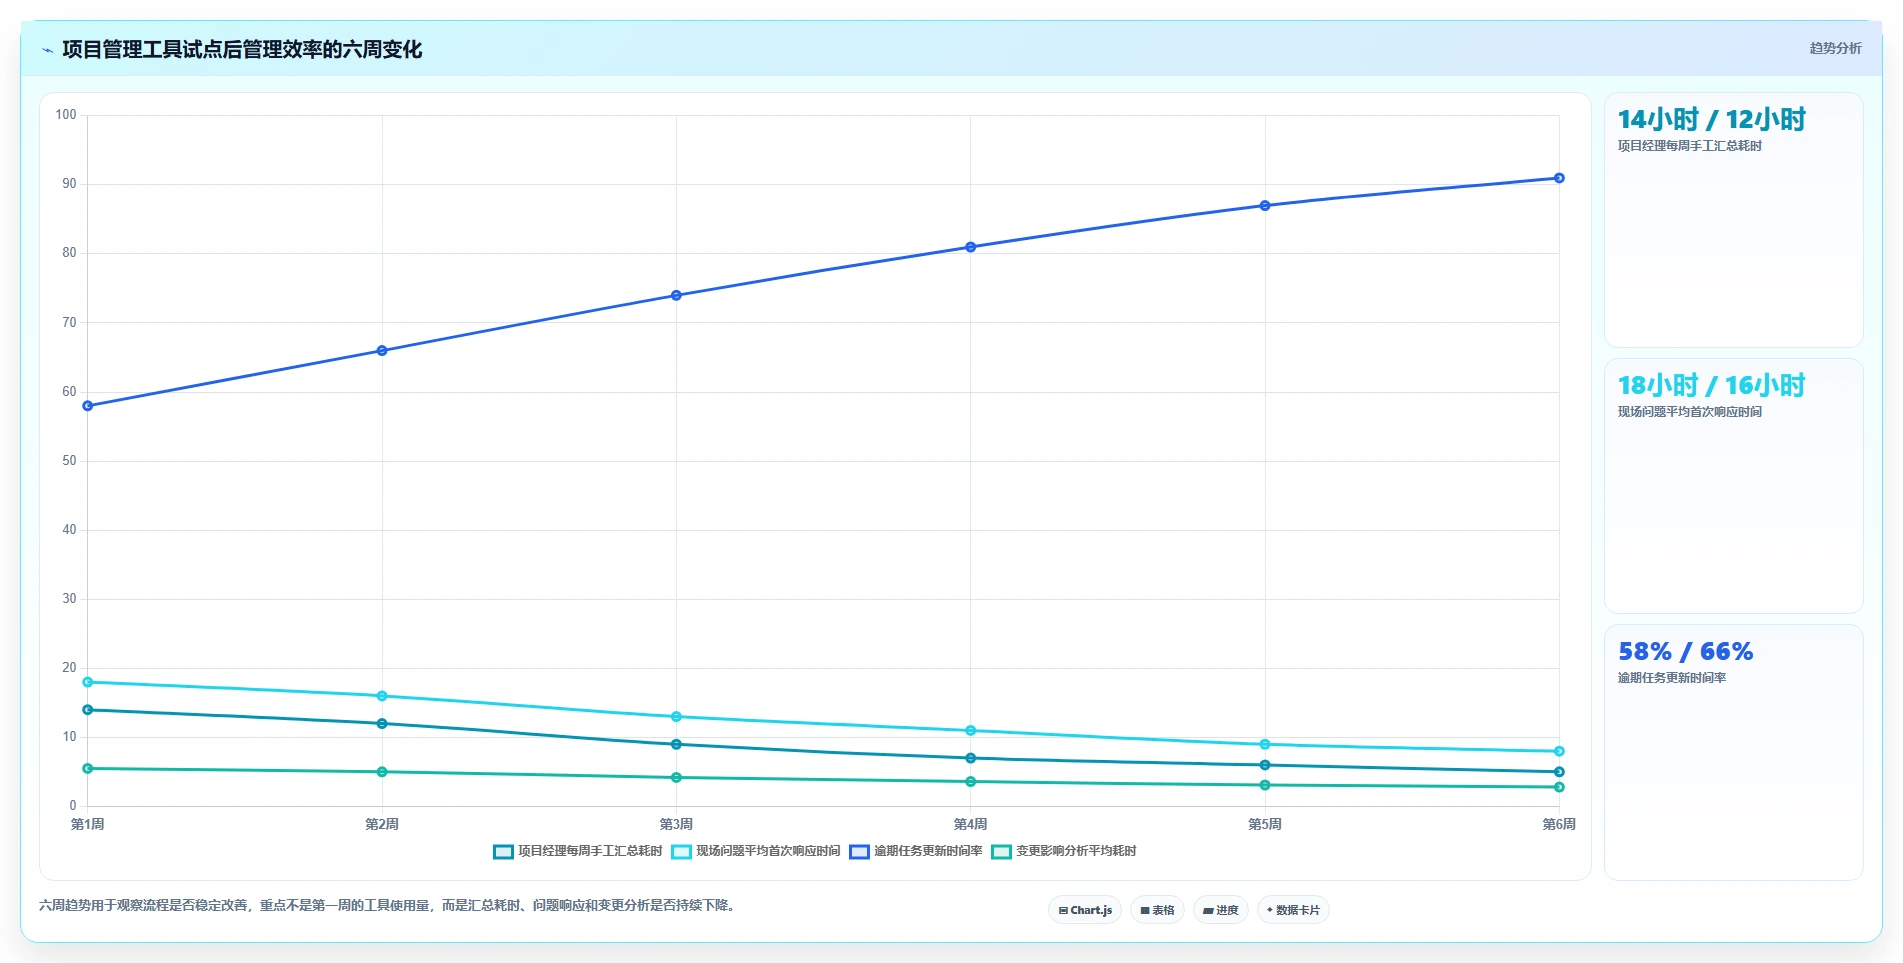Click the dark teal legend color box
The image size is (1903, 963).
[503, 852]
